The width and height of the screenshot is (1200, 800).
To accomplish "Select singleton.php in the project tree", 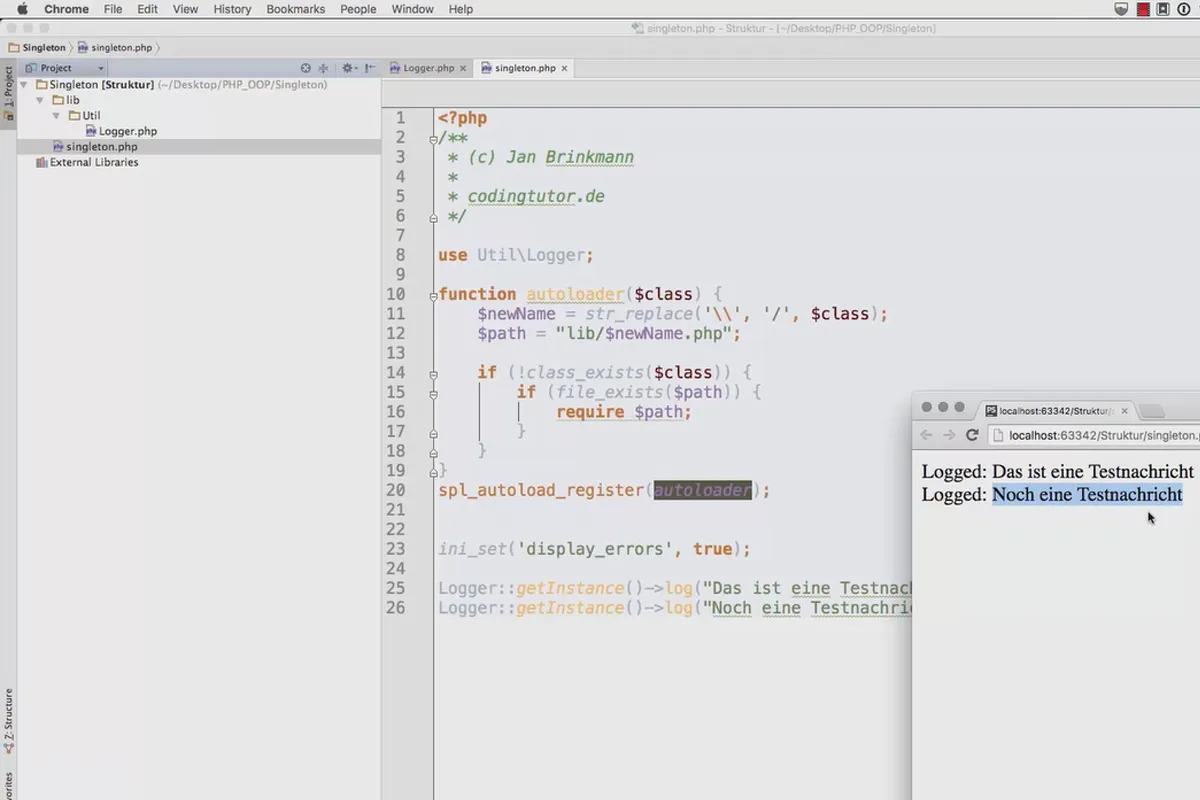I will [102, 147].
